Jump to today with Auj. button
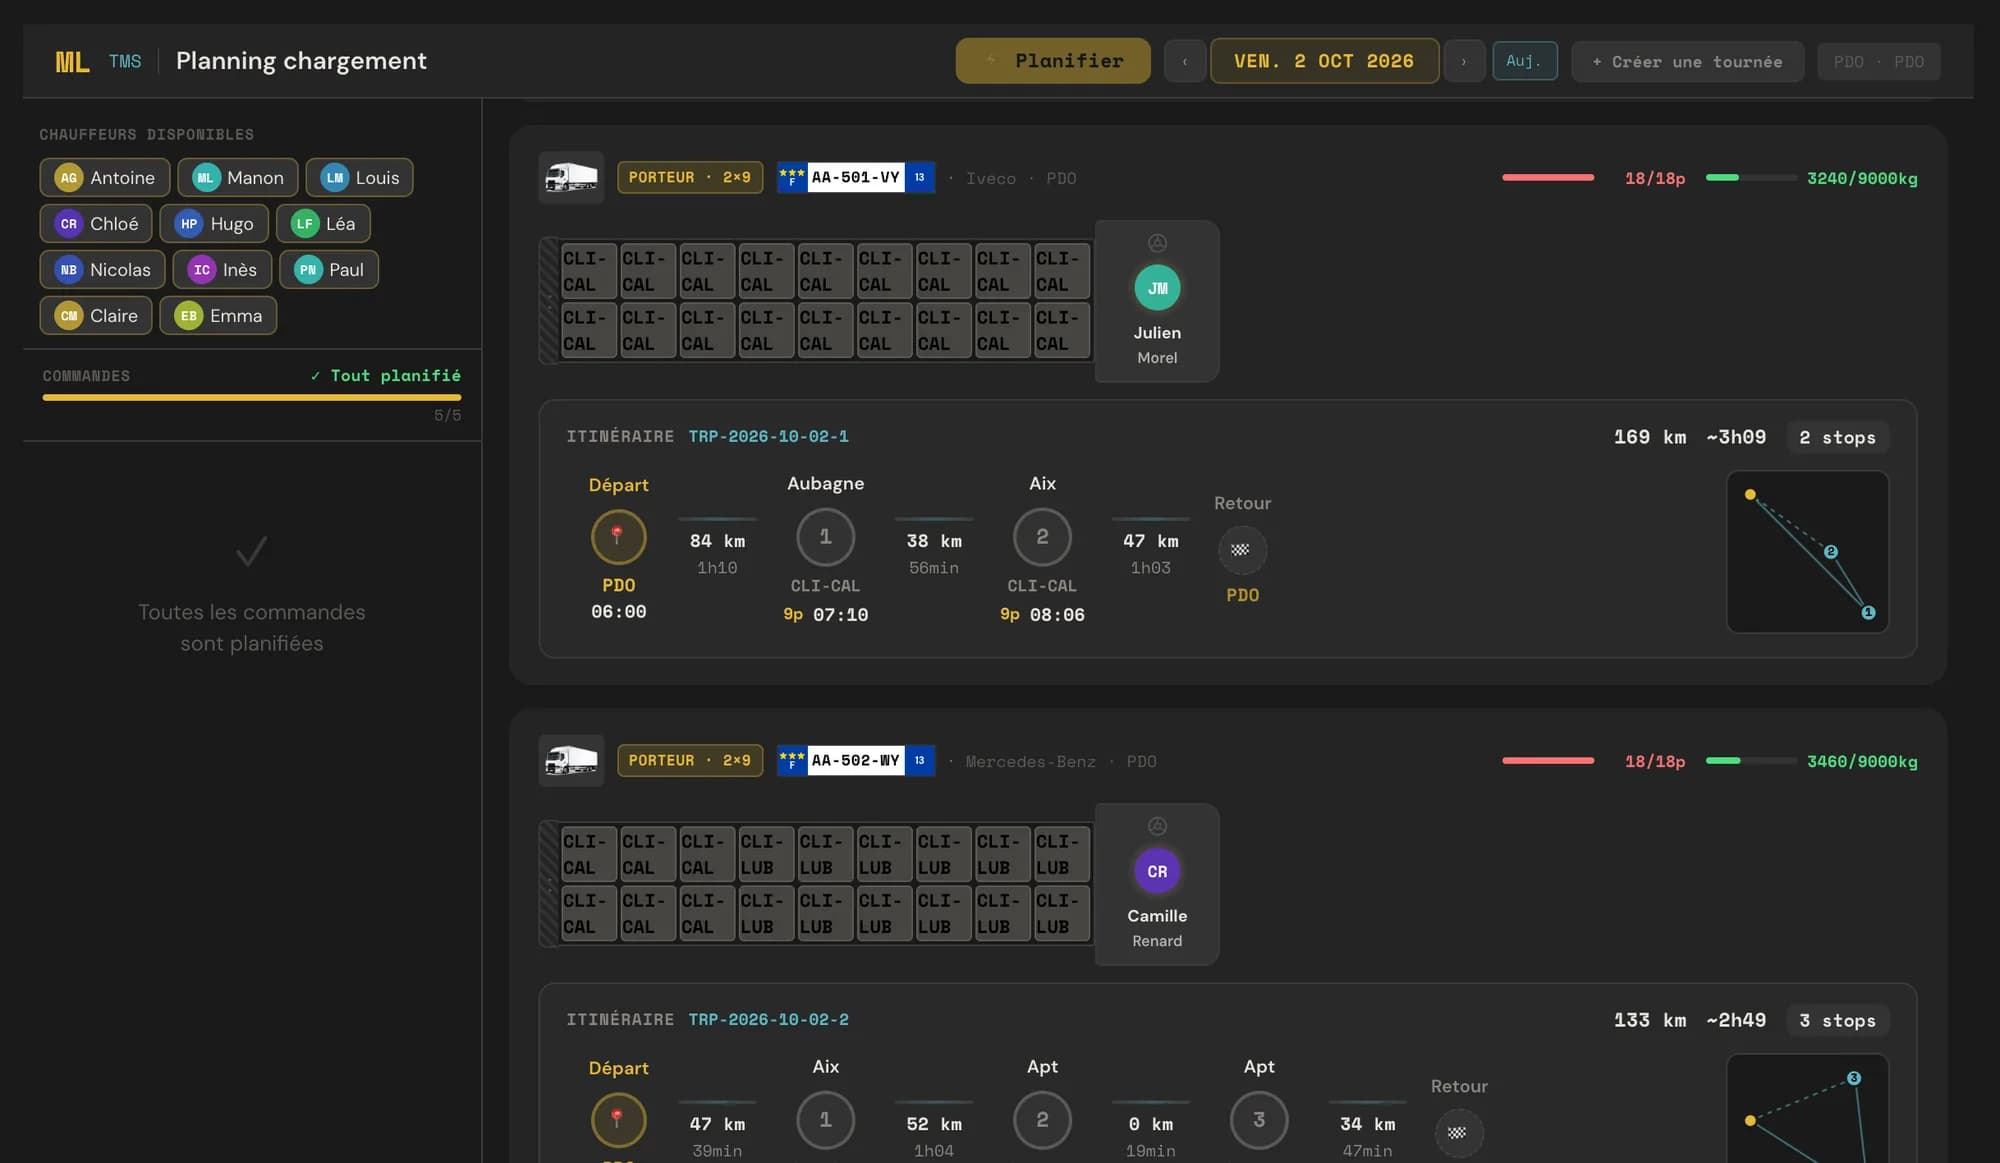The width and height of the screenshot is (2000, 1163). click(x=1525, y=61)
